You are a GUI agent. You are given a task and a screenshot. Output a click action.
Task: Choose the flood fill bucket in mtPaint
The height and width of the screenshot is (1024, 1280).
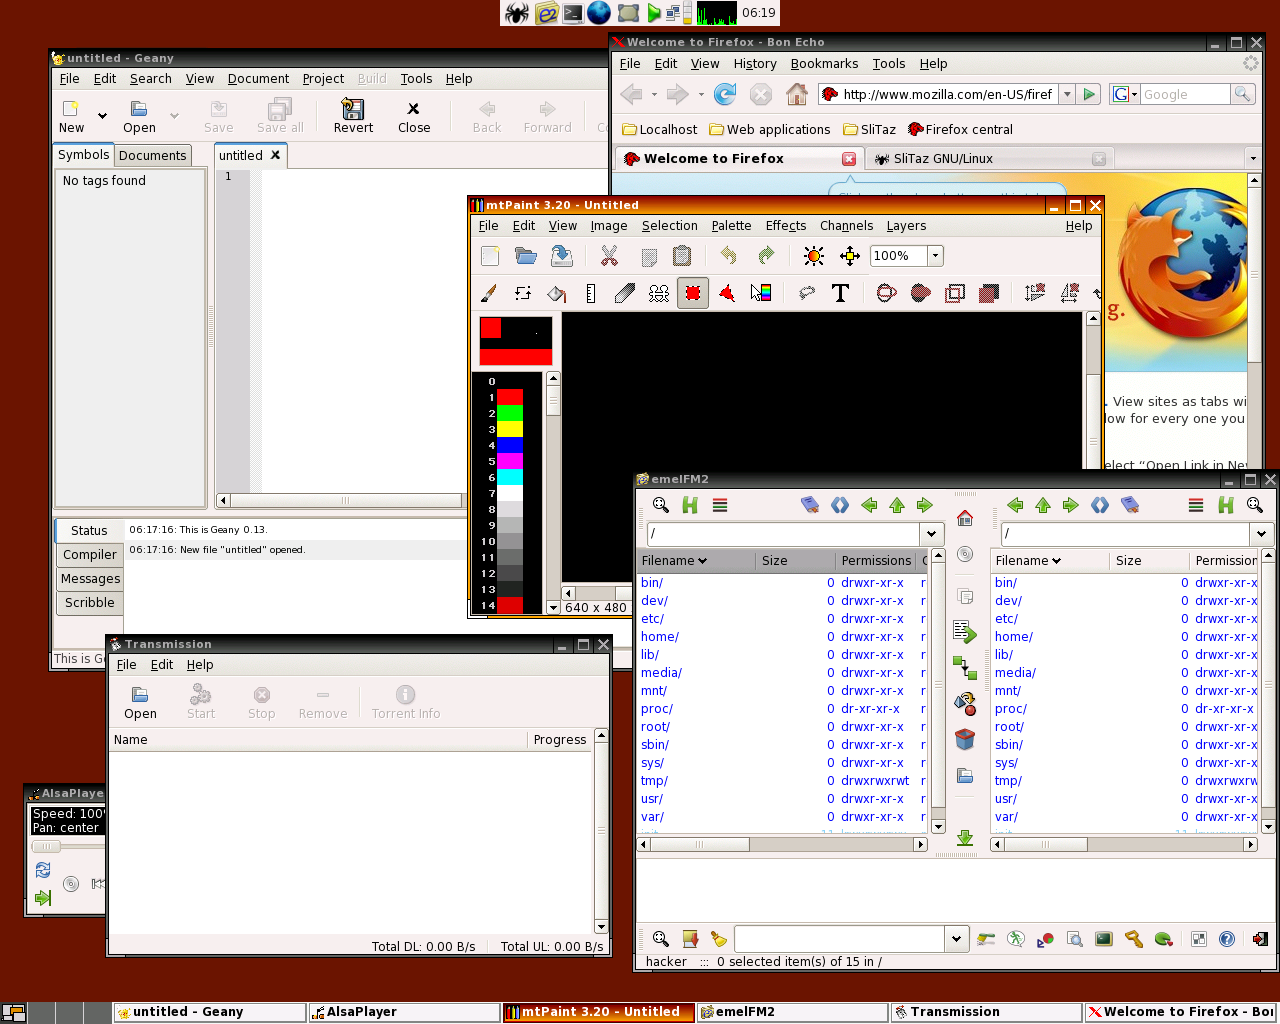[x=557, y=293]
